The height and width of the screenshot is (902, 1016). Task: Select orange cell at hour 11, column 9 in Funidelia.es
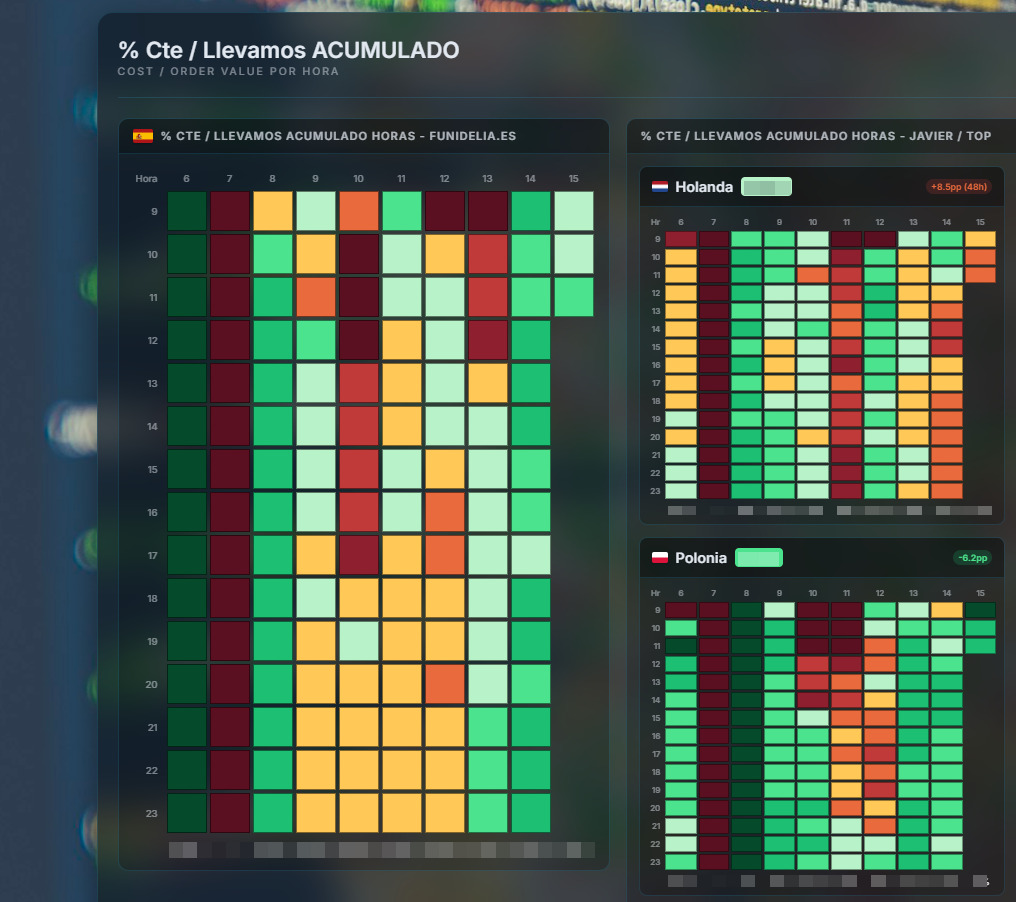tap(315, 297)
